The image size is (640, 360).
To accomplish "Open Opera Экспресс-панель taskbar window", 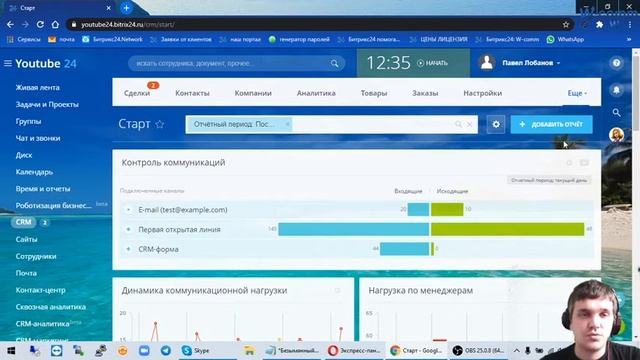I will point(354,351).
